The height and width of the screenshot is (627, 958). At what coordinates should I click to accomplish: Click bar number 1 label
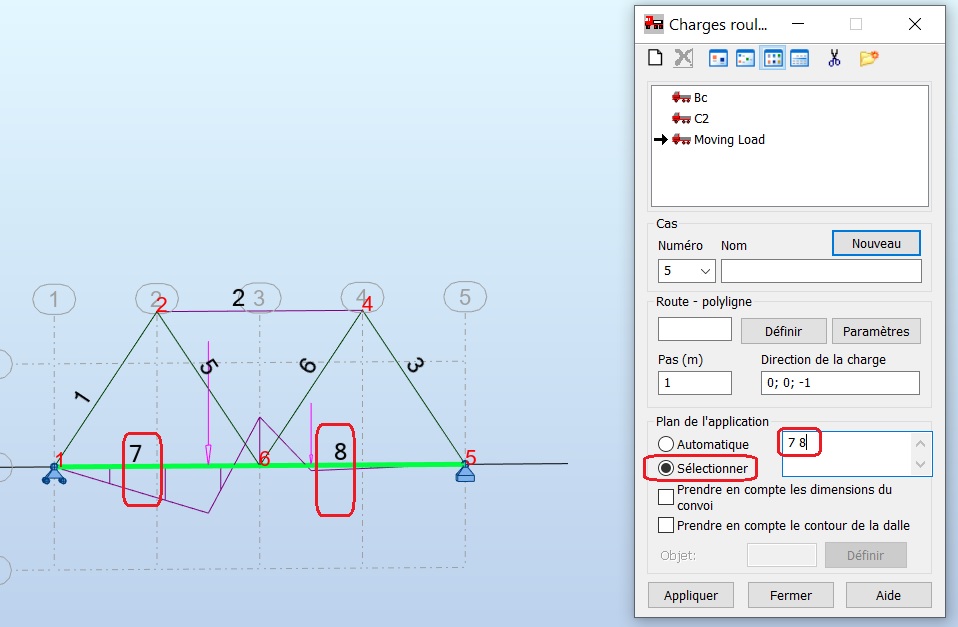[82, 397]
